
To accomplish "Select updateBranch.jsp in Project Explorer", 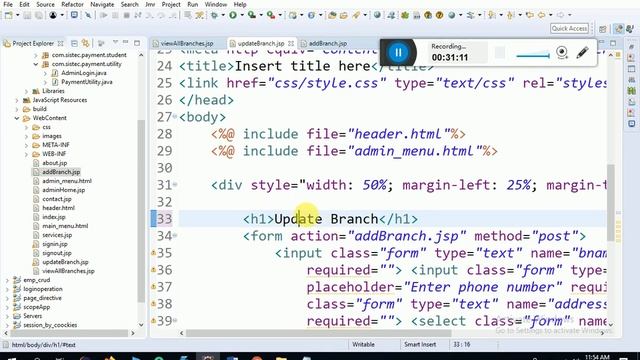I will tap(65, 262).
